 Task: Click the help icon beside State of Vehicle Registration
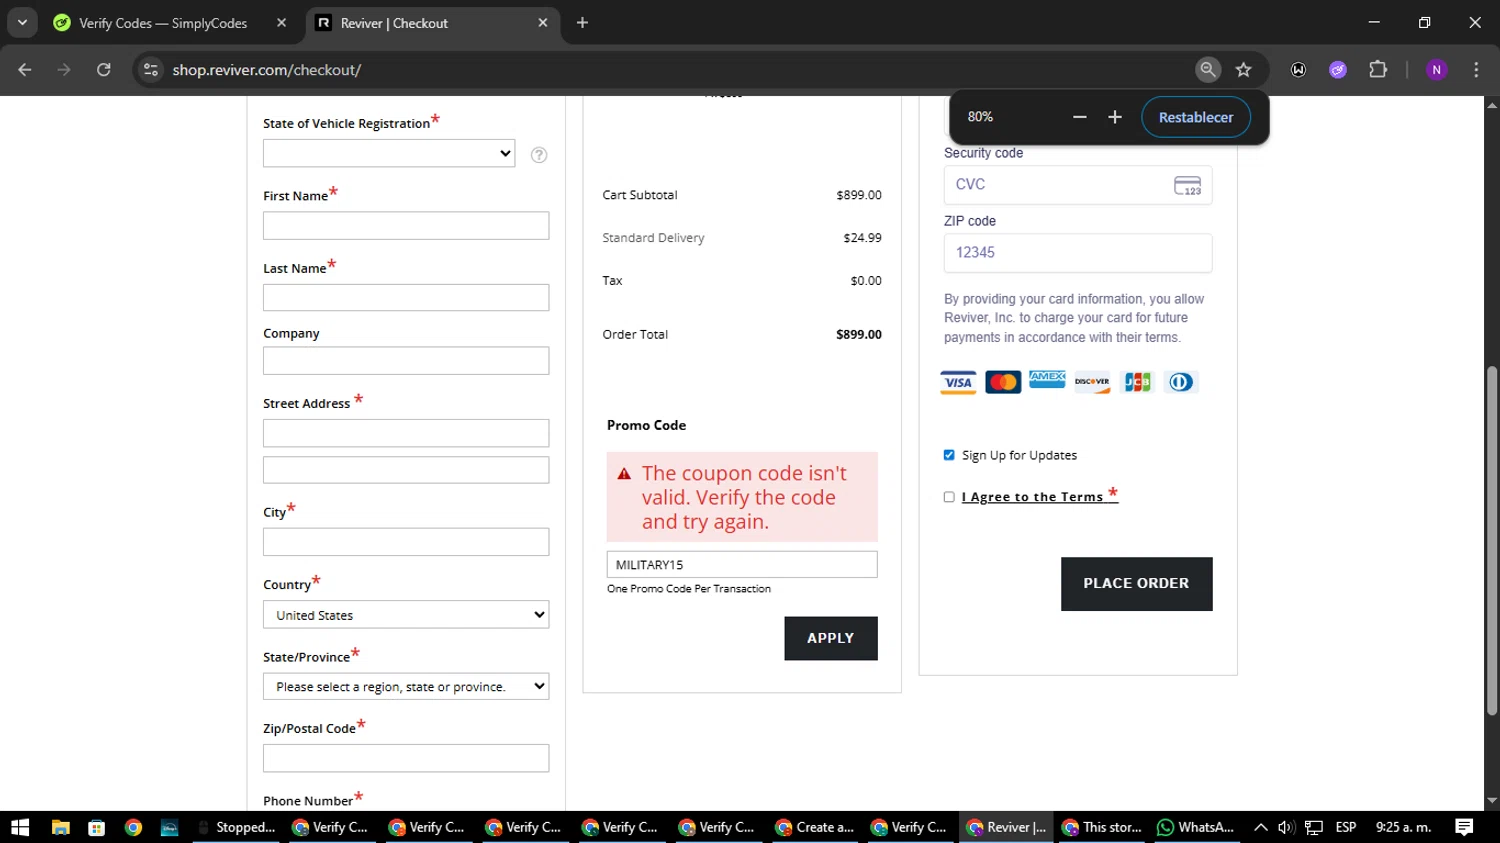(x=539, y=155)
